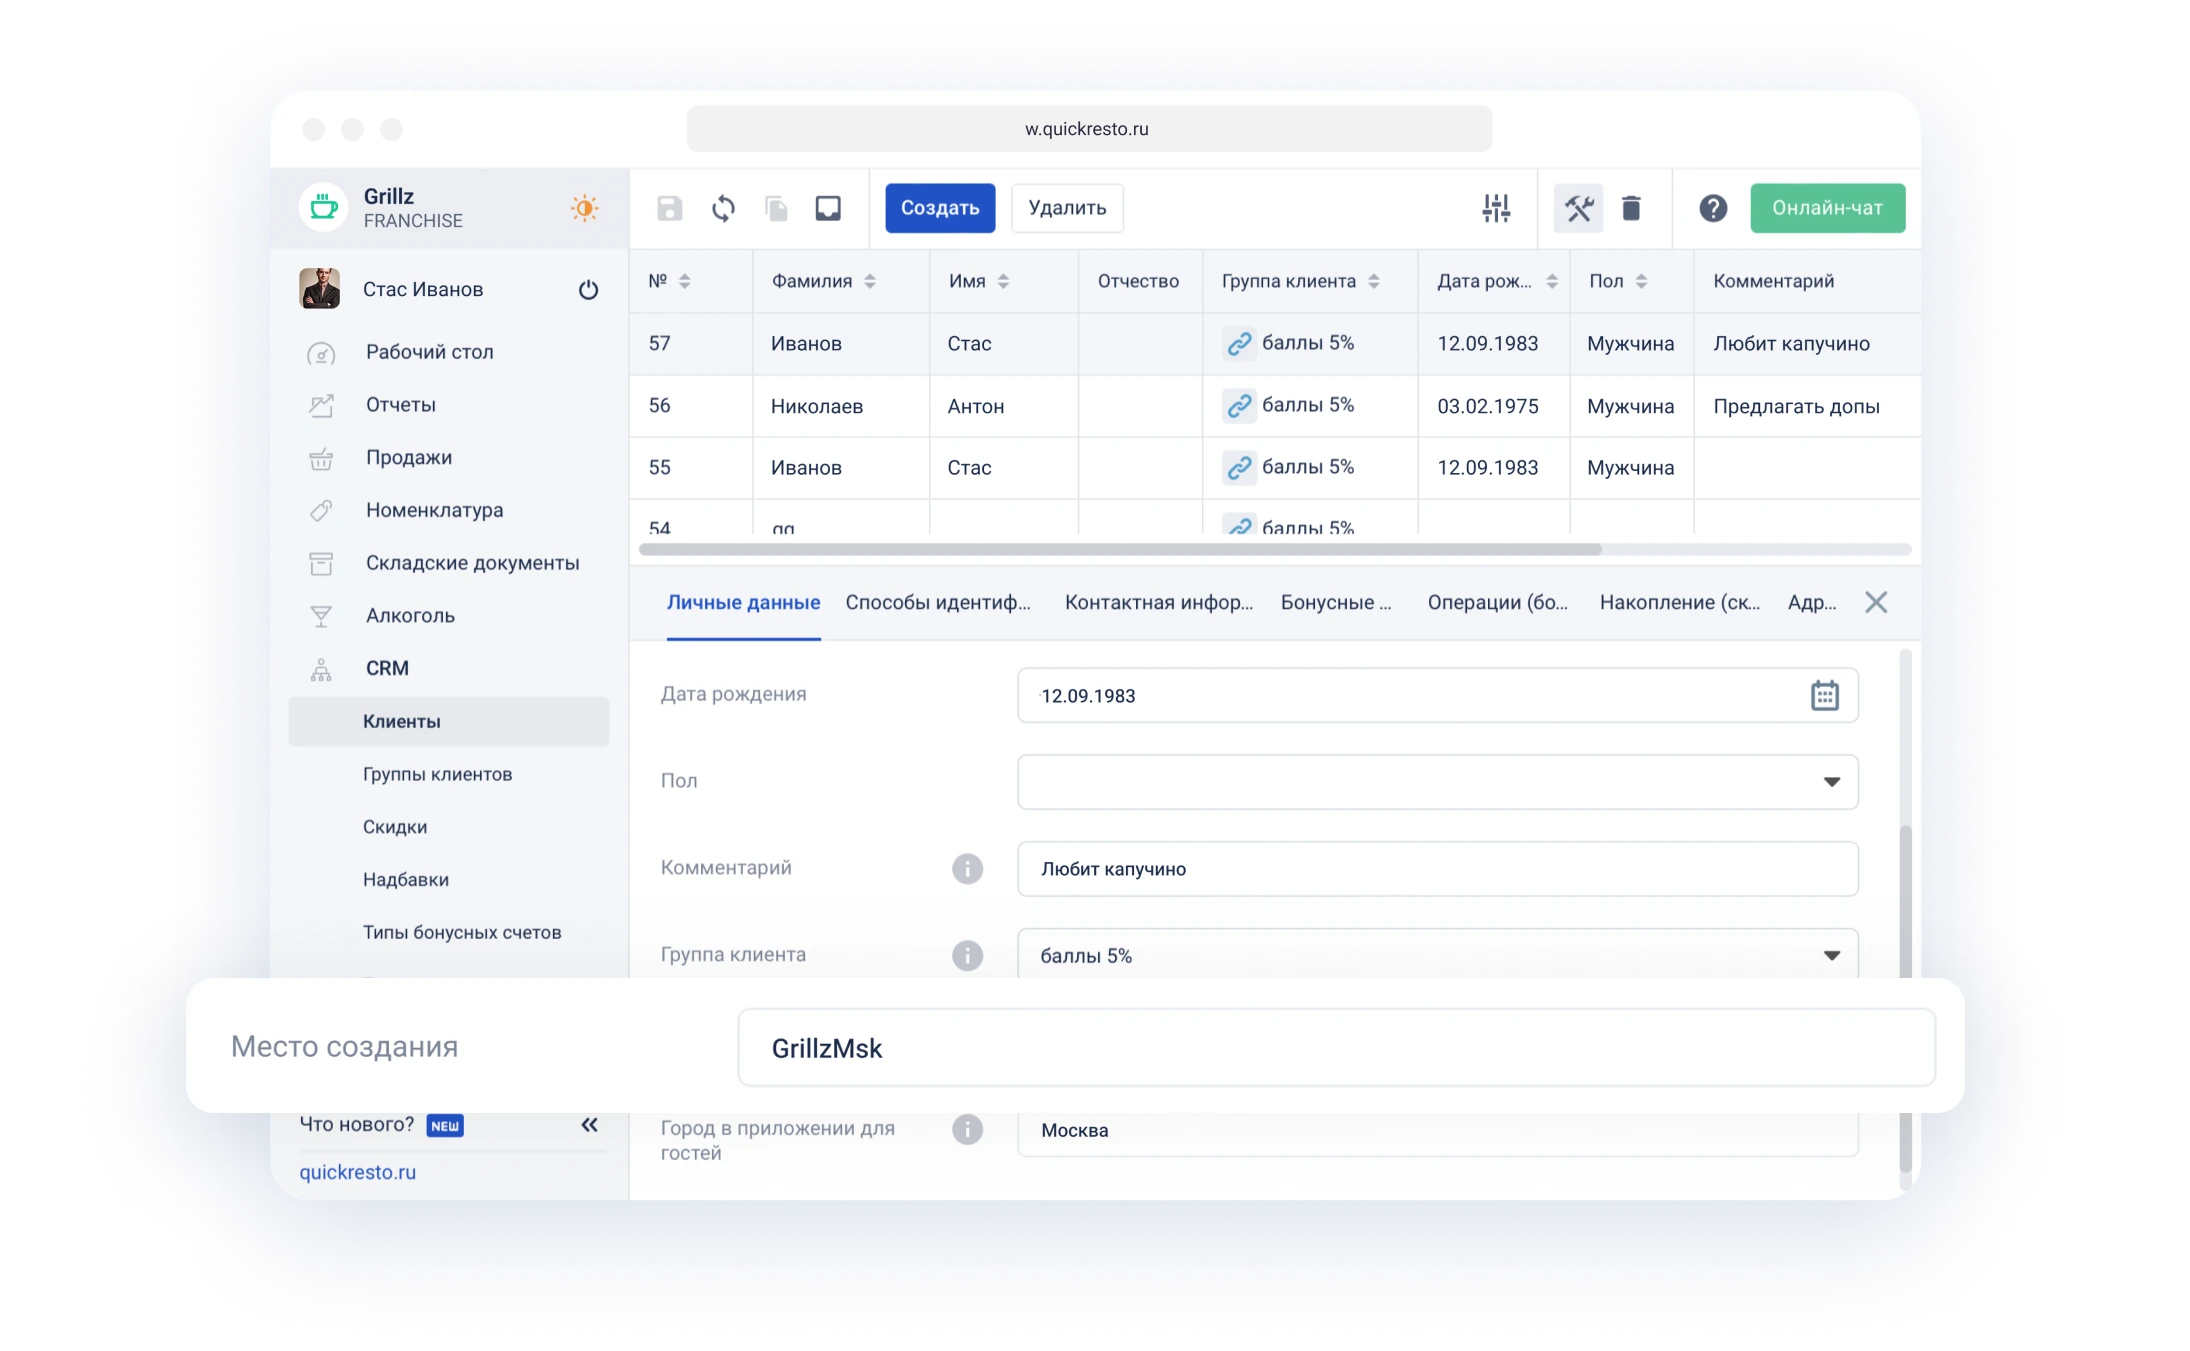Viewport: 2190px width, 1351px height.
Task: Open help via the question mark icon
Action: 1713,208
